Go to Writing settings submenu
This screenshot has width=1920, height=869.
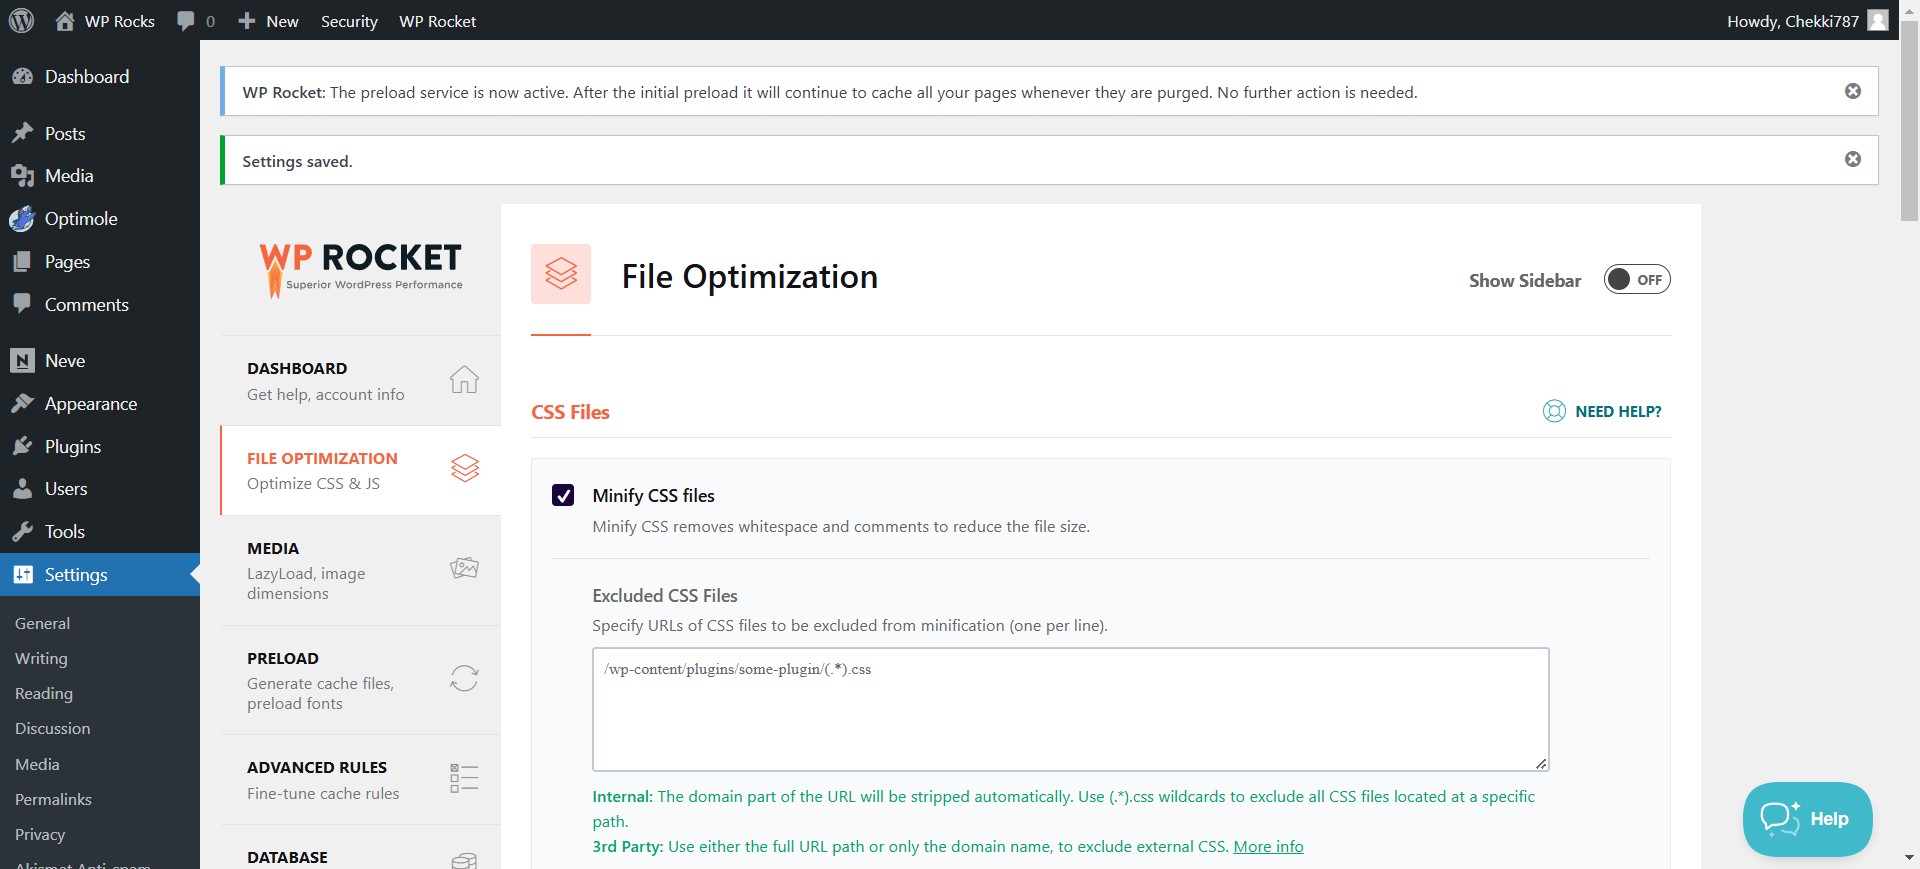[41, 658]
